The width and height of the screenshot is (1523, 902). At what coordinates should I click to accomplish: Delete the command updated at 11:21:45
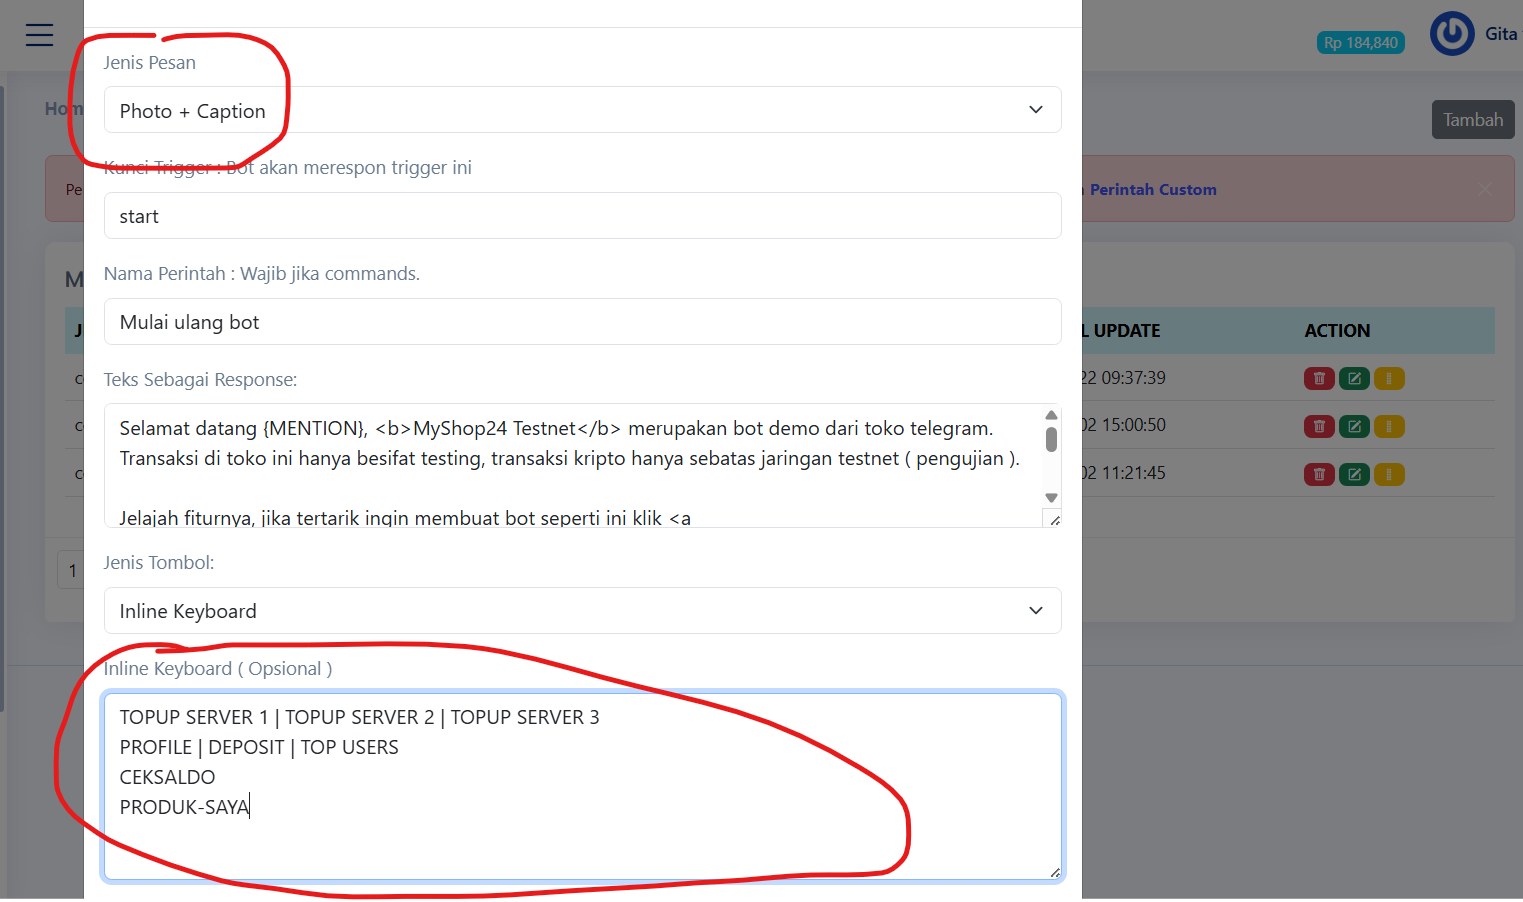point(1318,475)
